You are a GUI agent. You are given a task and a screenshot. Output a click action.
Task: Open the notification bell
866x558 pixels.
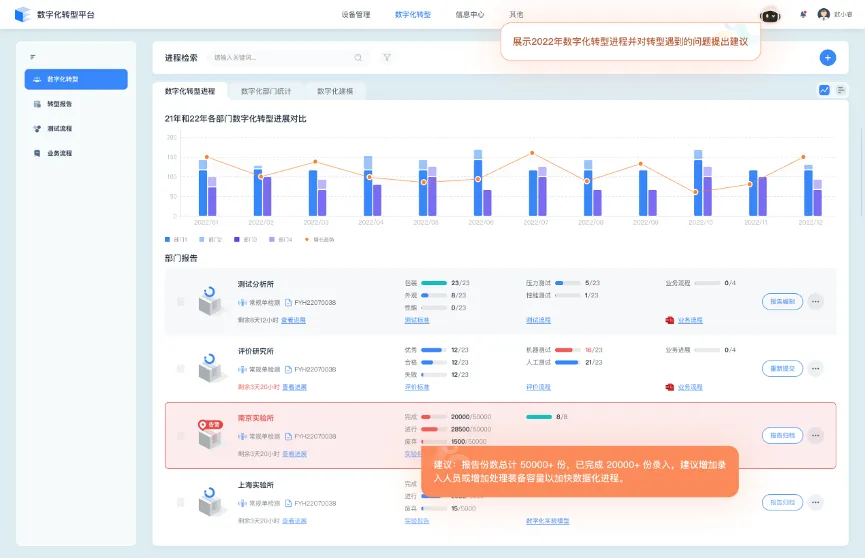tap(803, 14)
